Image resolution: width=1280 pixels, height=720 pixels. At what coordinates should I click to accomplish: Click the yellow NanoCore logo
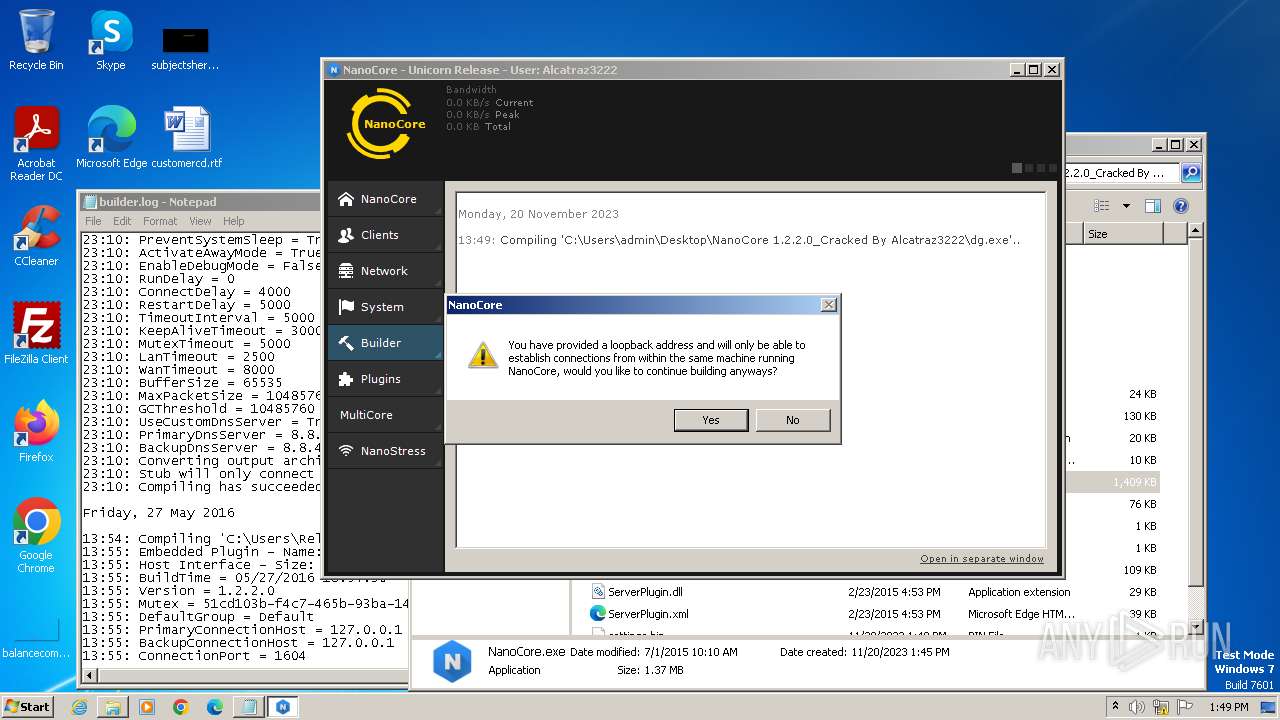[x=386, y=124]
